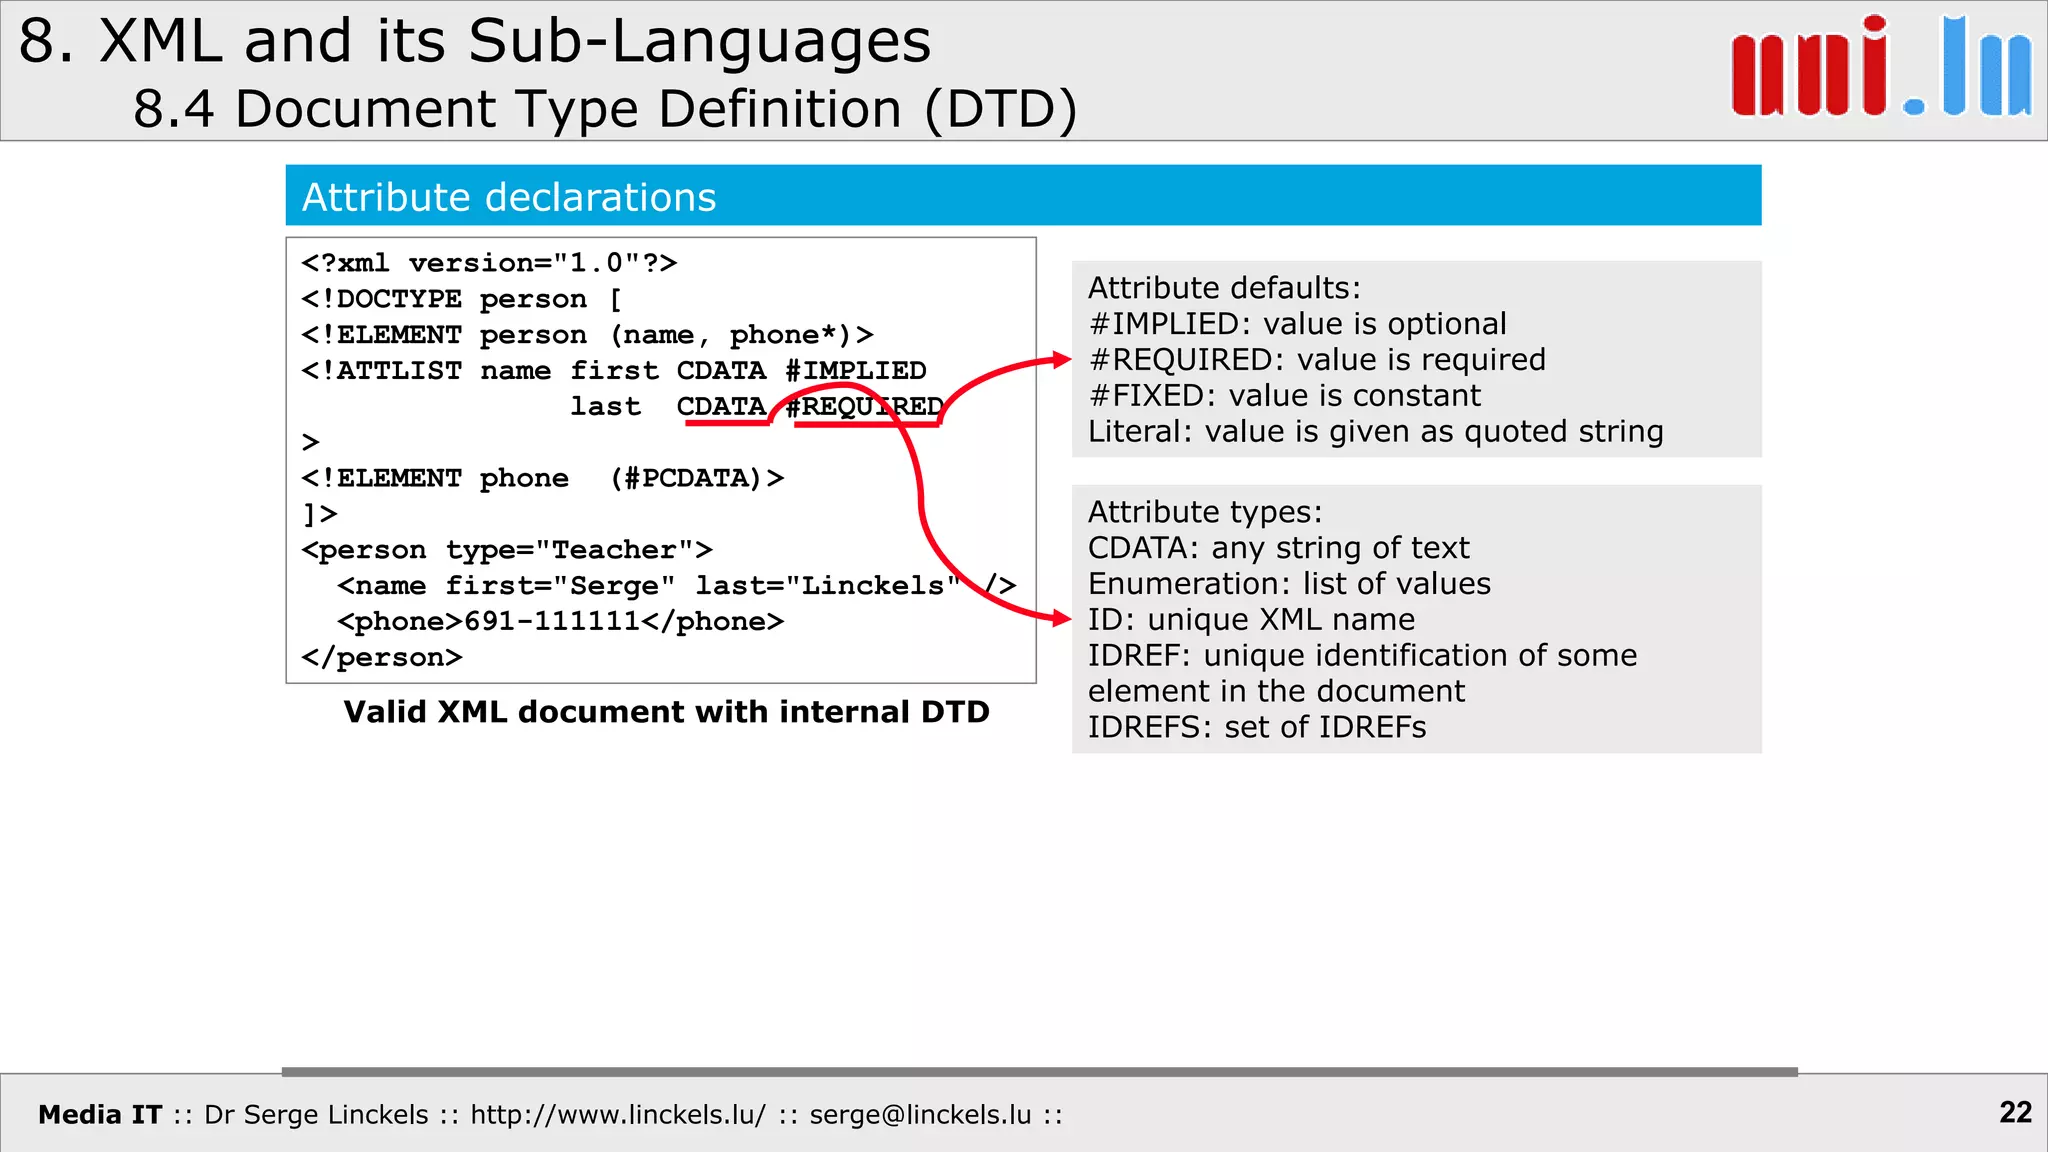The height and width of the screenshot is (1152, 2048).
Task: Click the 'Attribute defaults:' heading
Action: pos(1224,288)
